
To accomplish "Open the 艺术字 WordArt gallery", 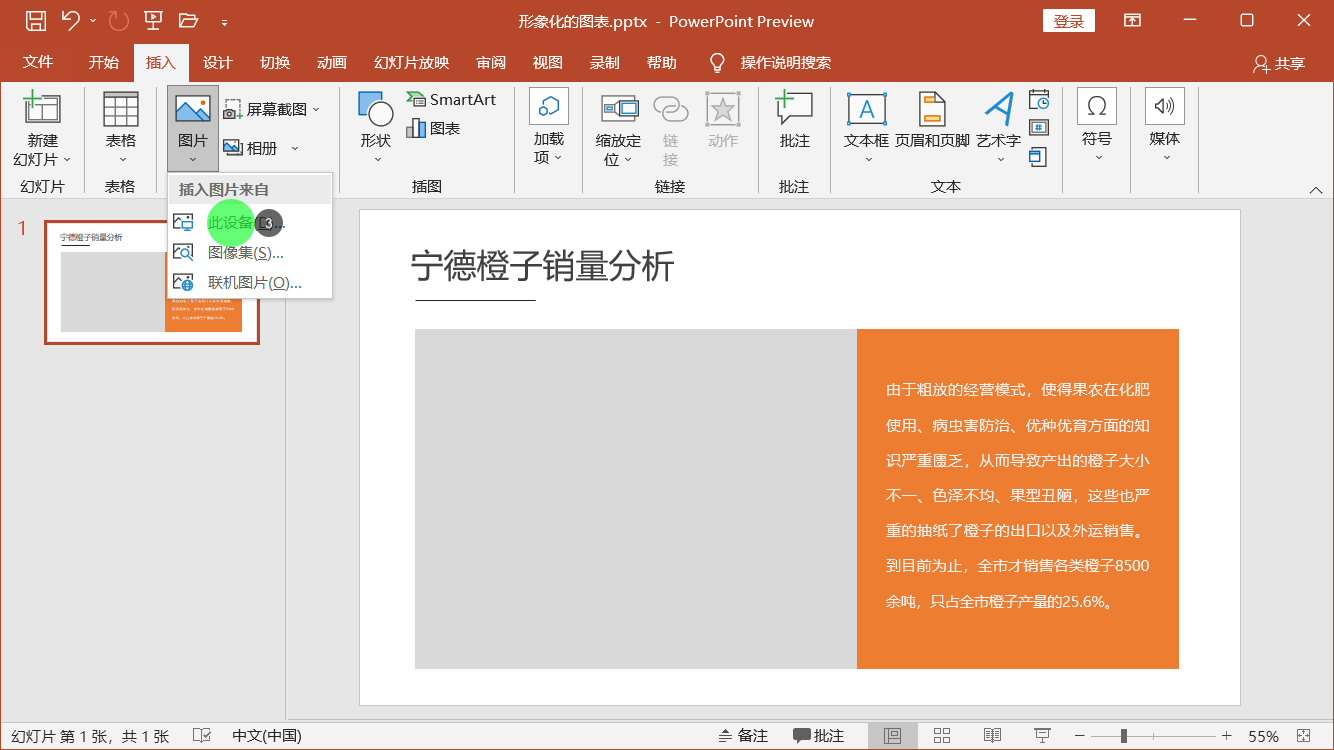I will [998, 130].
